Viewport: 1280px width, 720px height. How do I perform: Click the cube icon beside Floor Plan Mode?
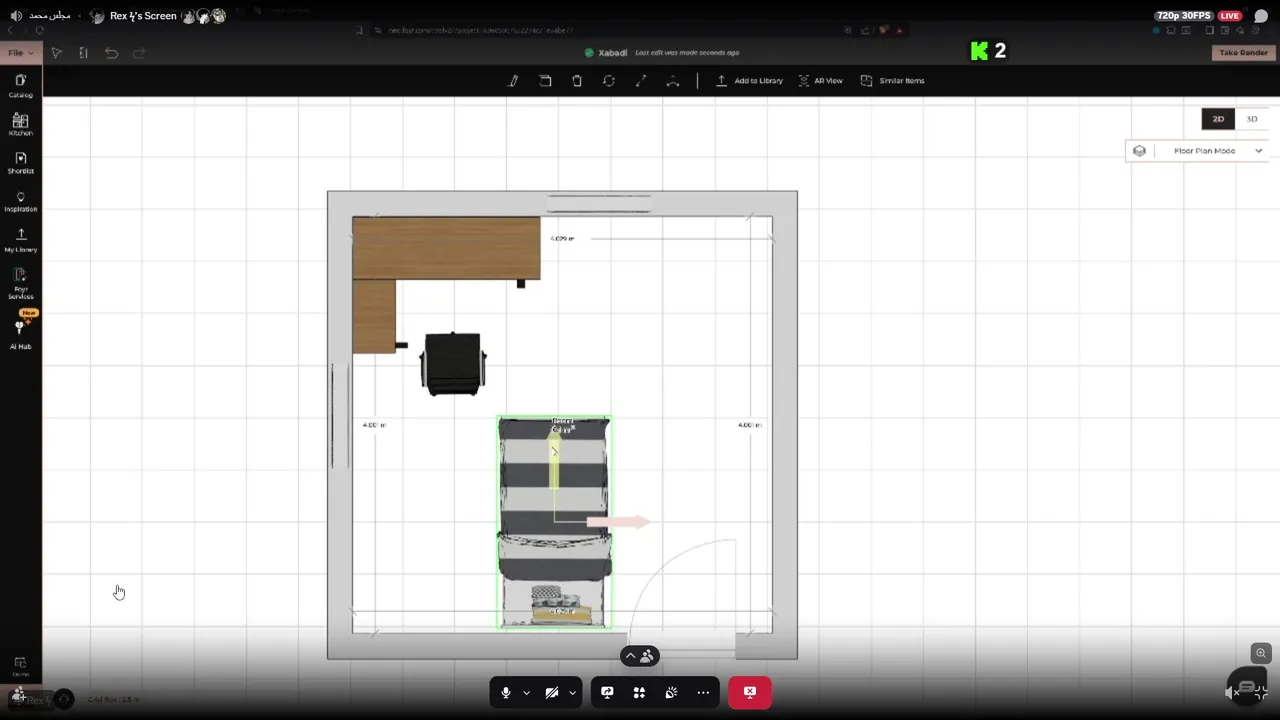[1139, 151]
